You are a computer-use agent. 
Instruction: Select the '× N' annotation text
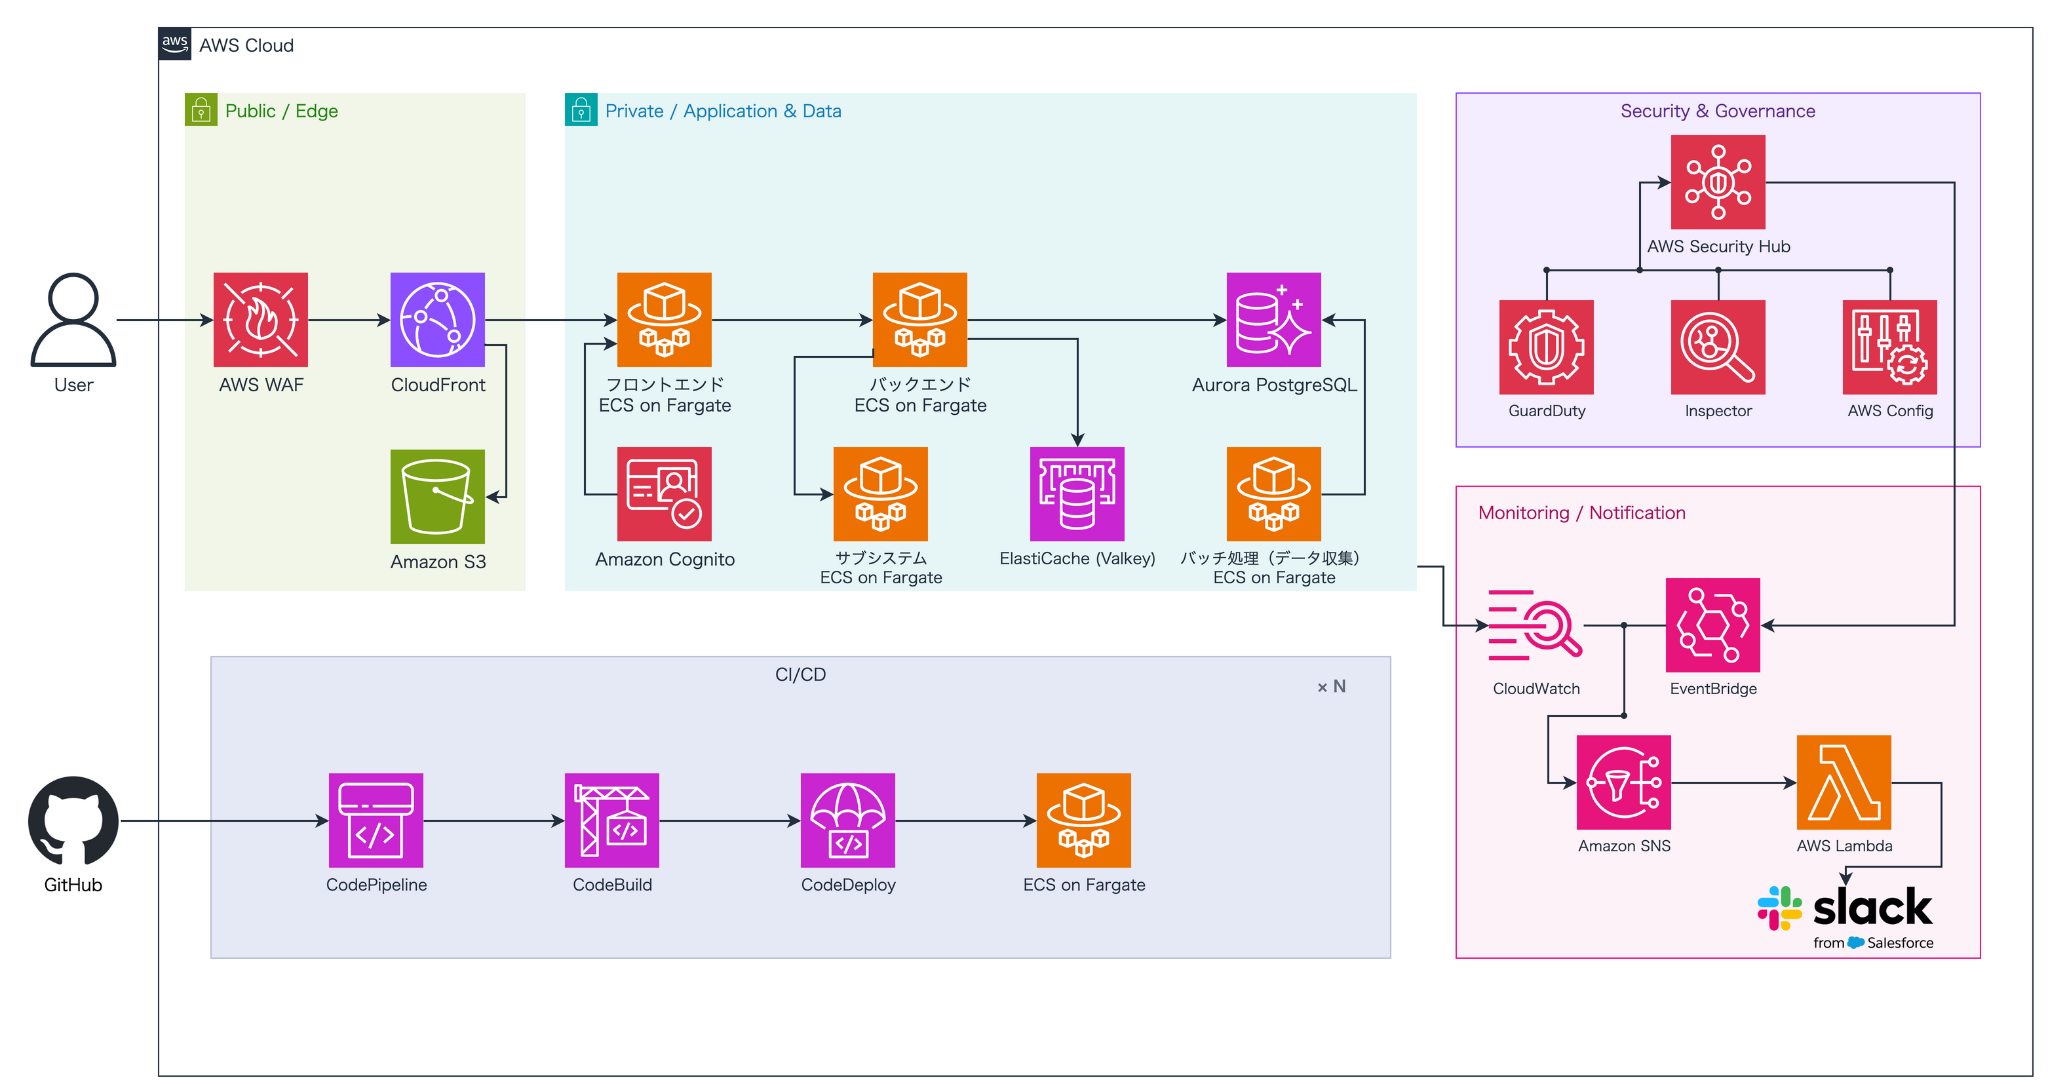point(1331,686)
